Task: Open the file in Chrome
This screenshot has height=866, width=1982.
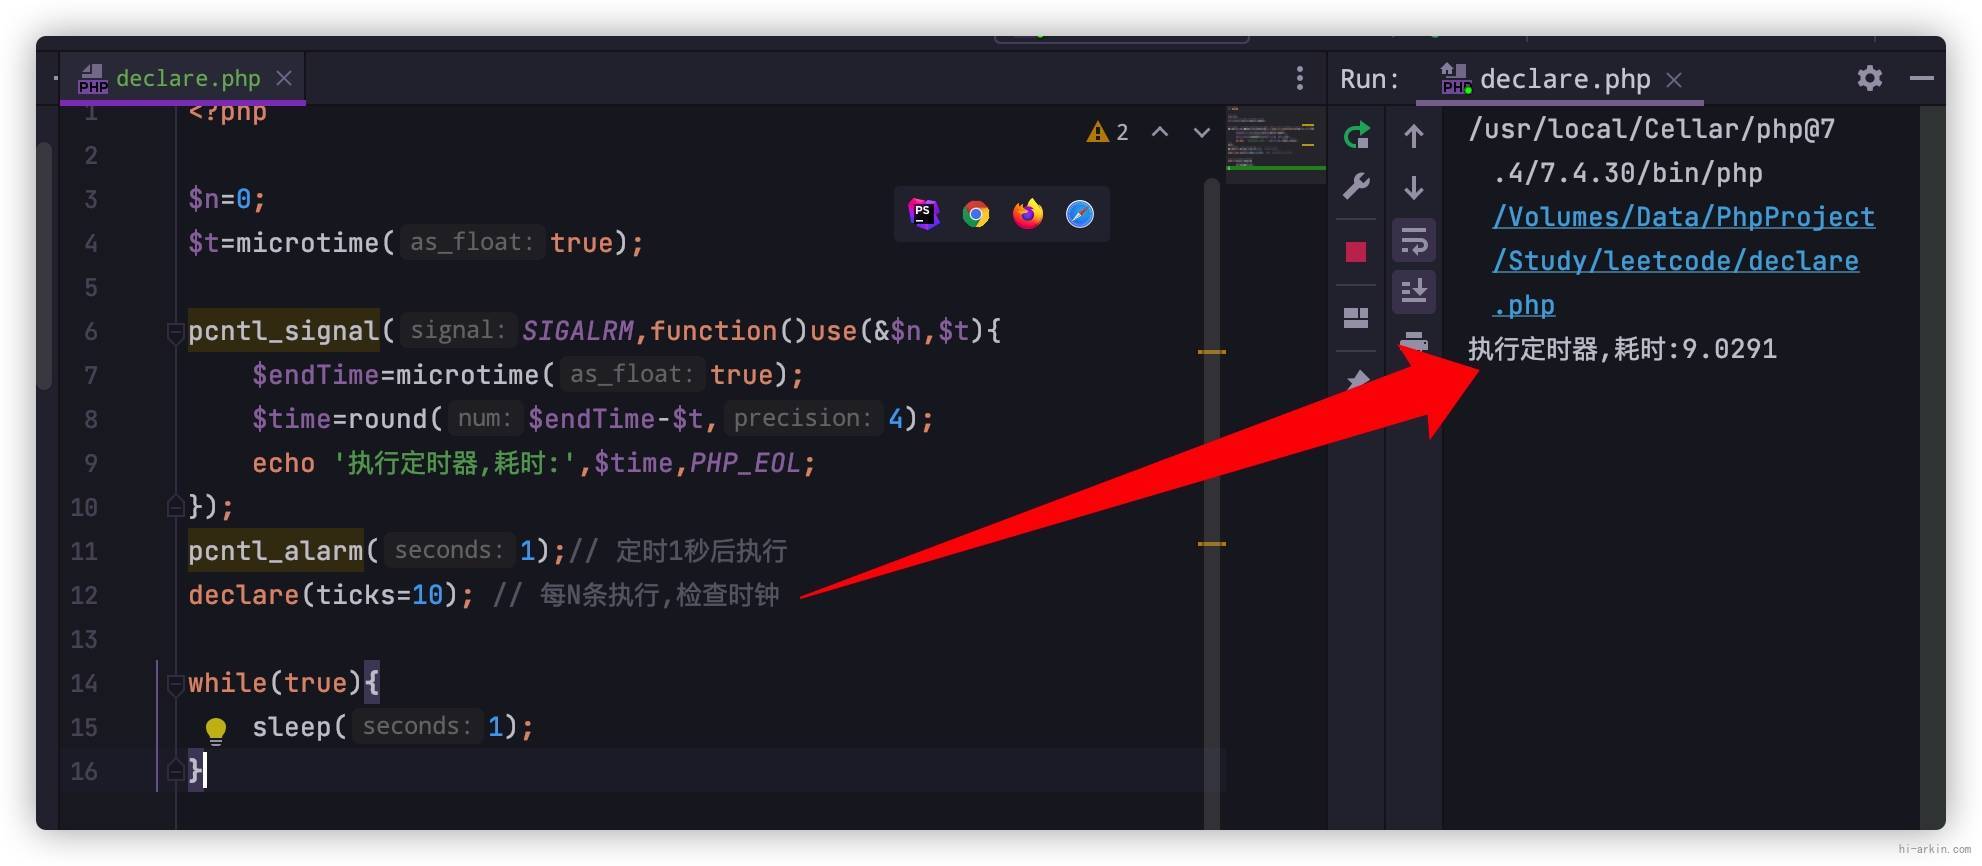Action: 976,214
